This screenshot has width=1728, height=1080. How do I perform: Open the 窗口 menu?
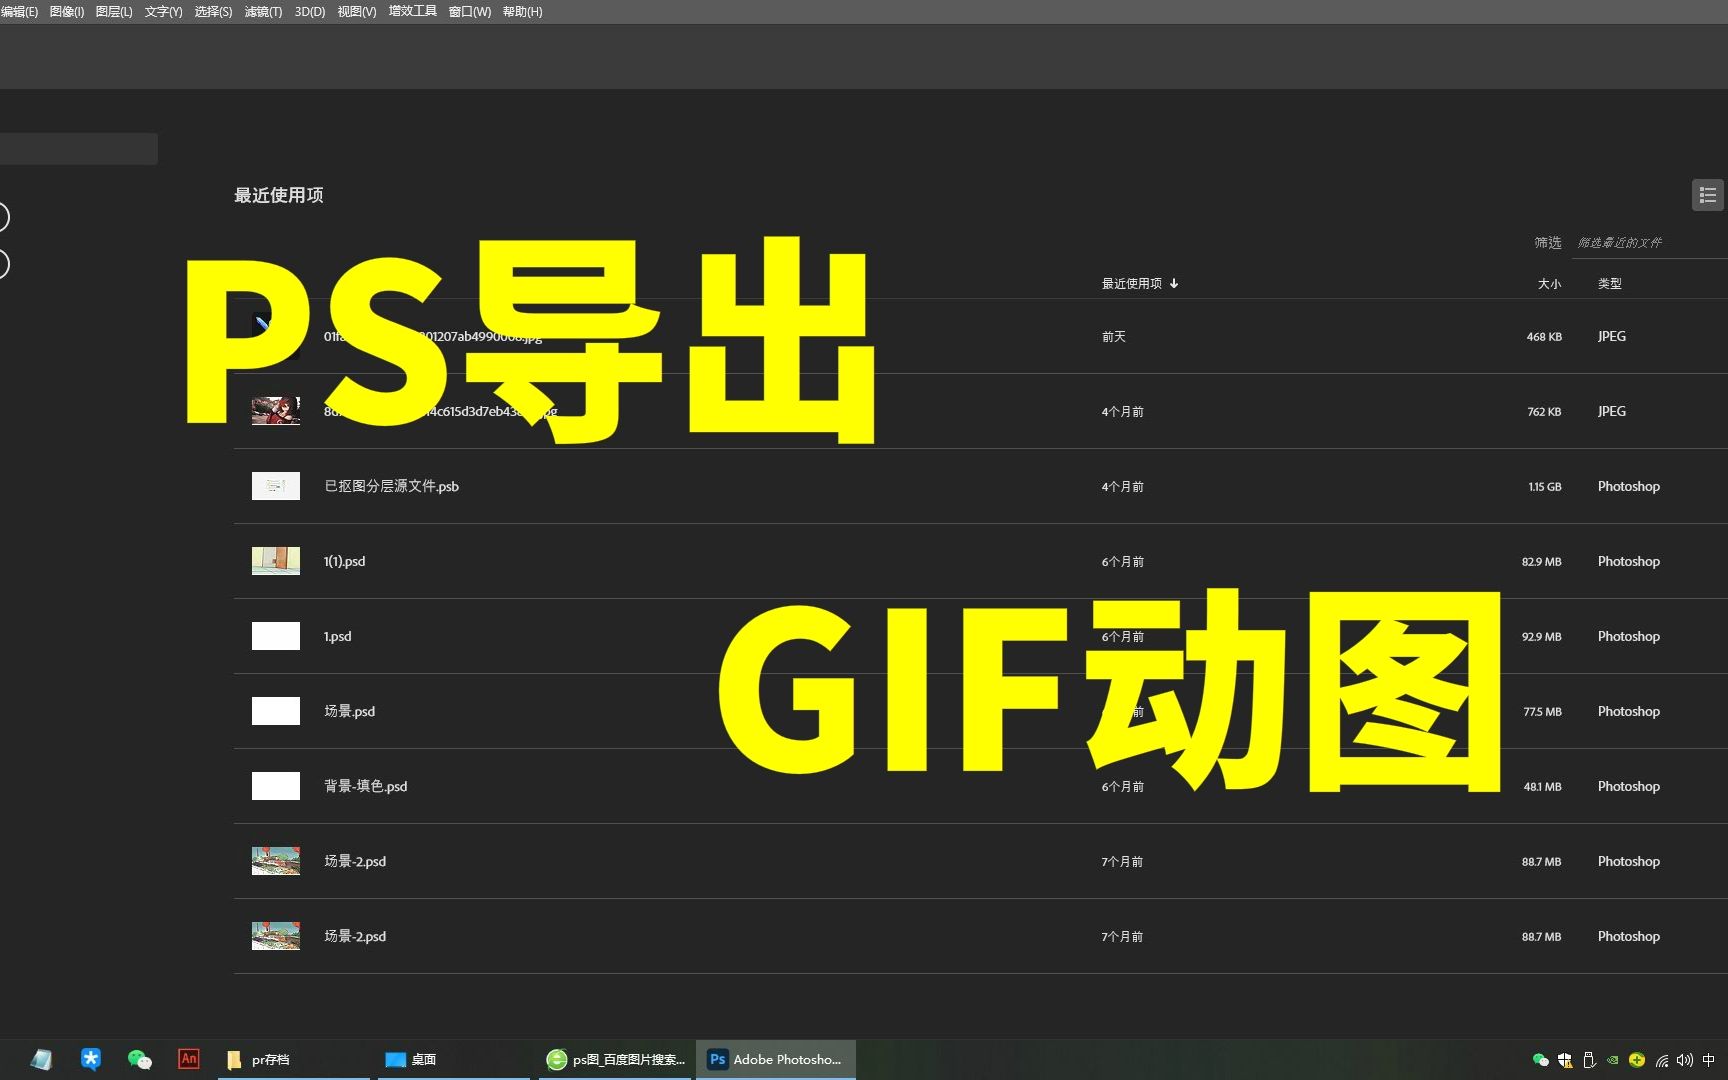468,11
